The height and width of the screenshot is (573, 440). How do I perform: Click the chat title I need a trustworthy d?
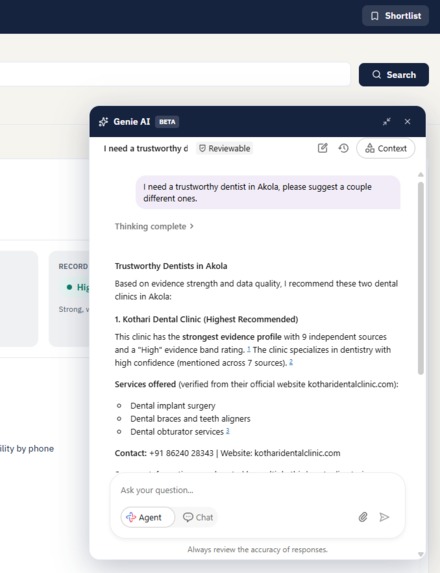(x=146, y=148)
